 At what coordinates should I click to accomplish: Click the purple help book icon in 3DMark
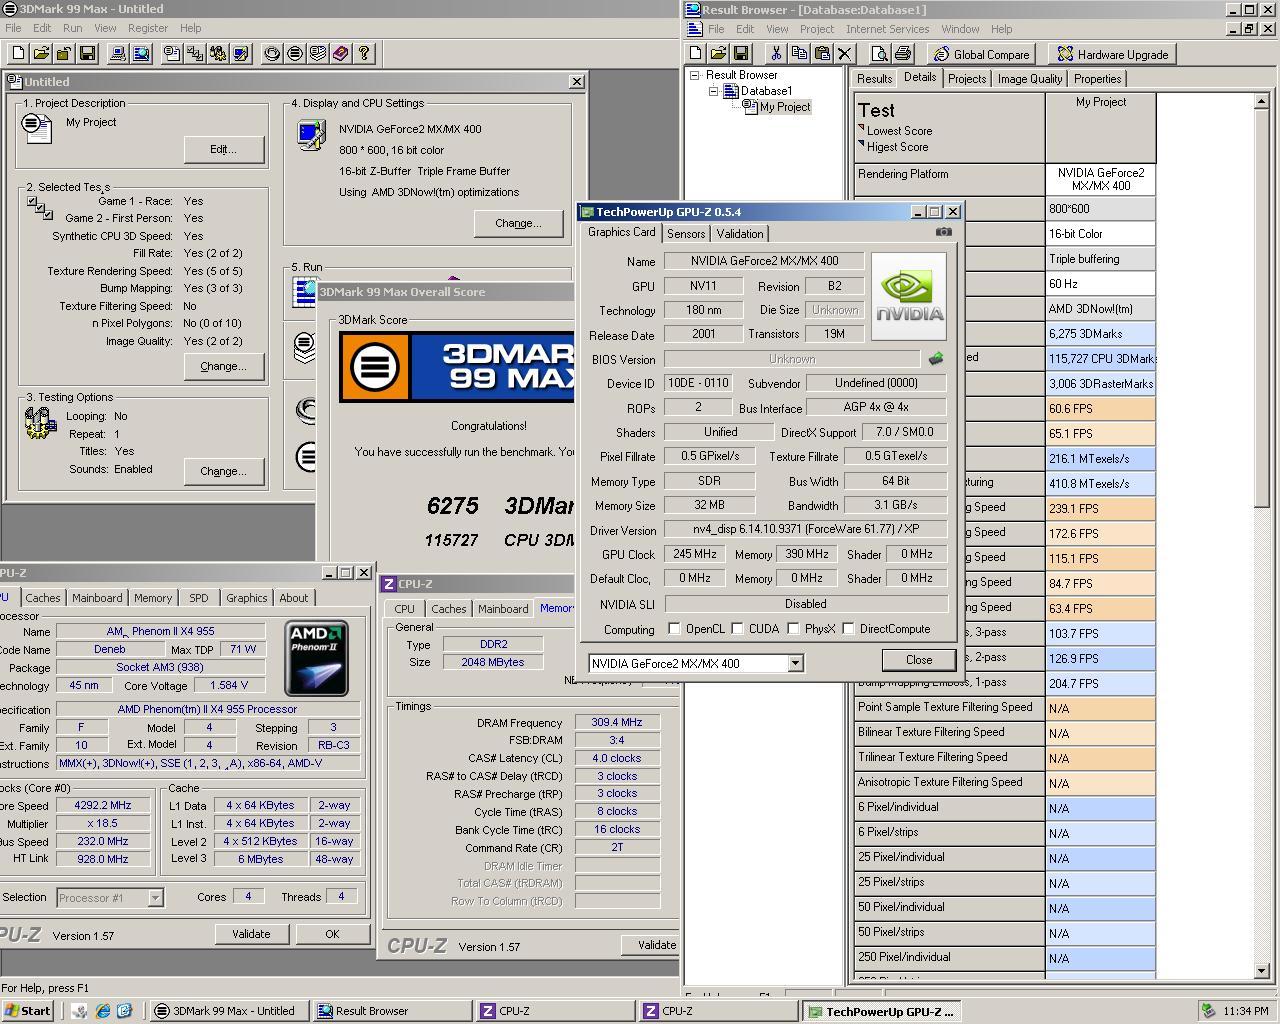(341, 53)
